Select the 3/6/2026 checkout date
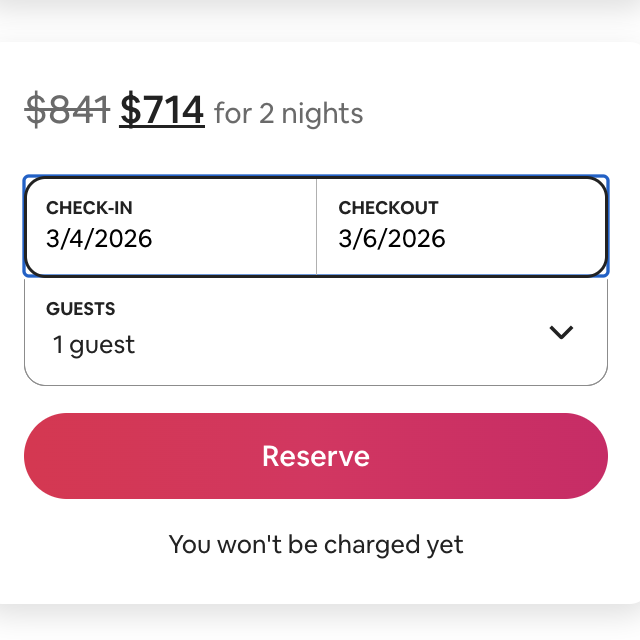 (392, 239)
